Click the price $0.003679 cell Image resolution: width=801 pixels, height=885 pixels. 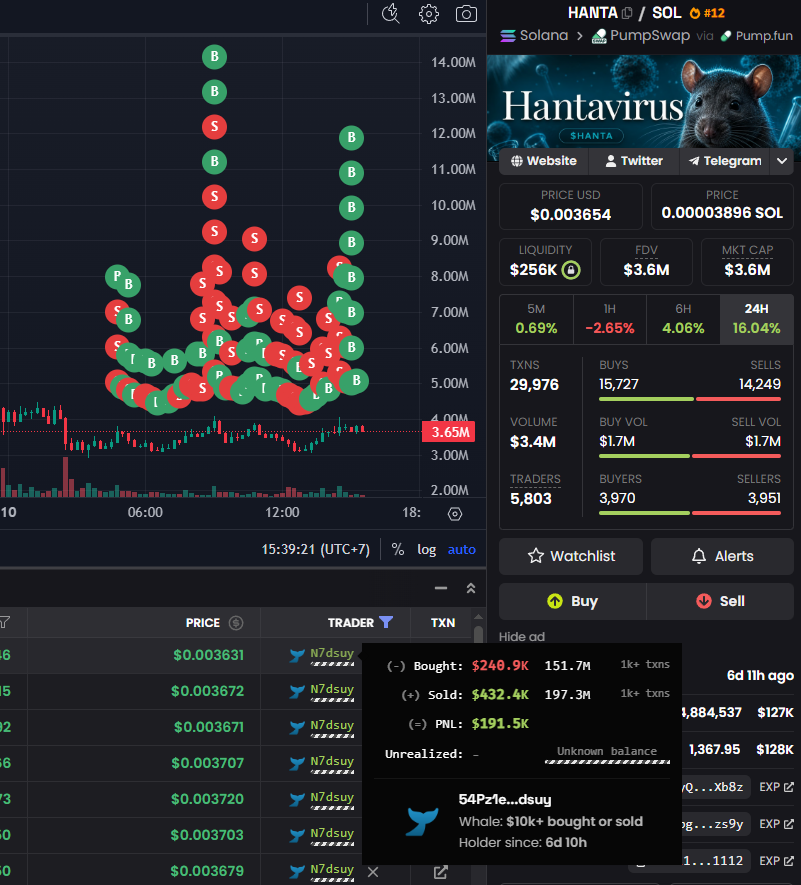pyautogui.click(x=207, y=871)
